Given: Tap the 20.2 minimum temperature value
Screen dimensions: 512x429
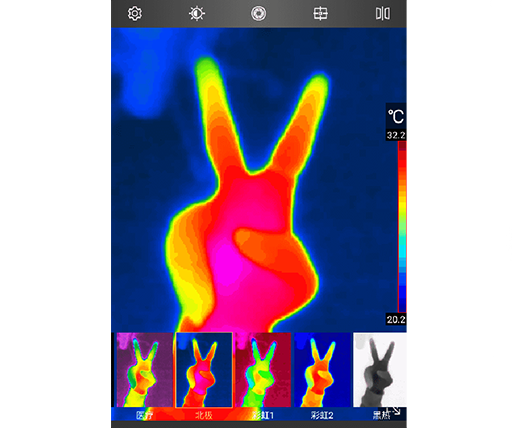Looking at the screenshot, I should click(x=396, y=320).
